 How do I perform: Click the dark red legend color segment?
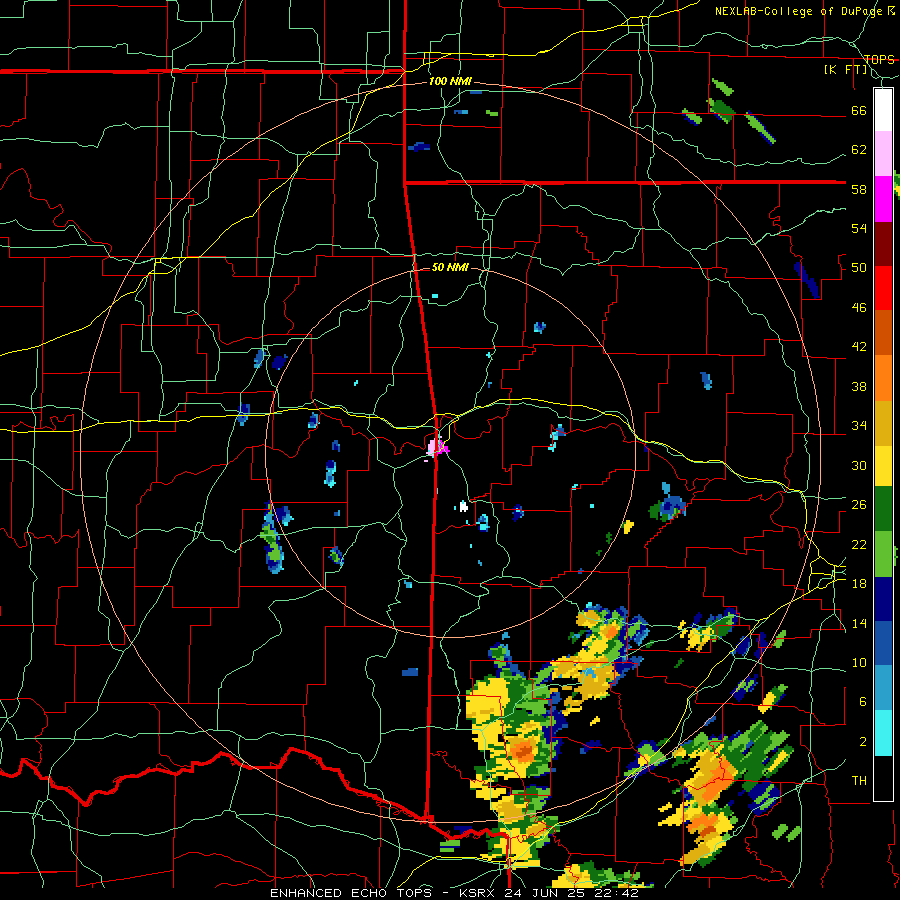pyautogui.click(x=883, y=244)
